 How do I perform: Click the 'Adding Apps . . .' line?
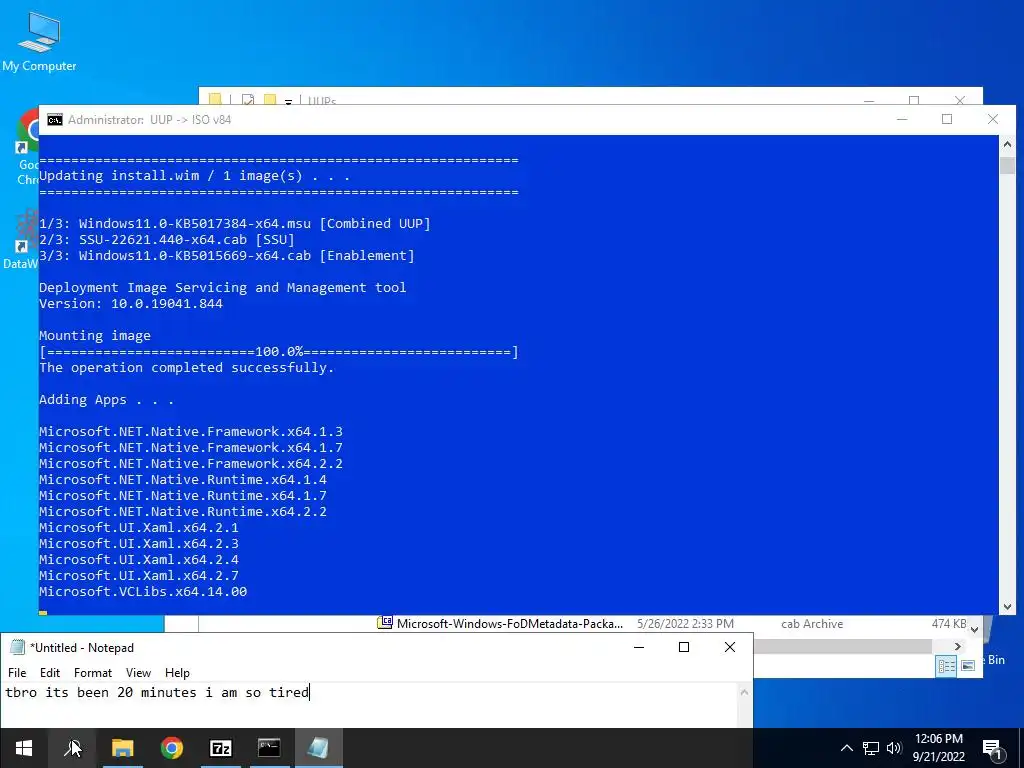[x=106, y=400]
